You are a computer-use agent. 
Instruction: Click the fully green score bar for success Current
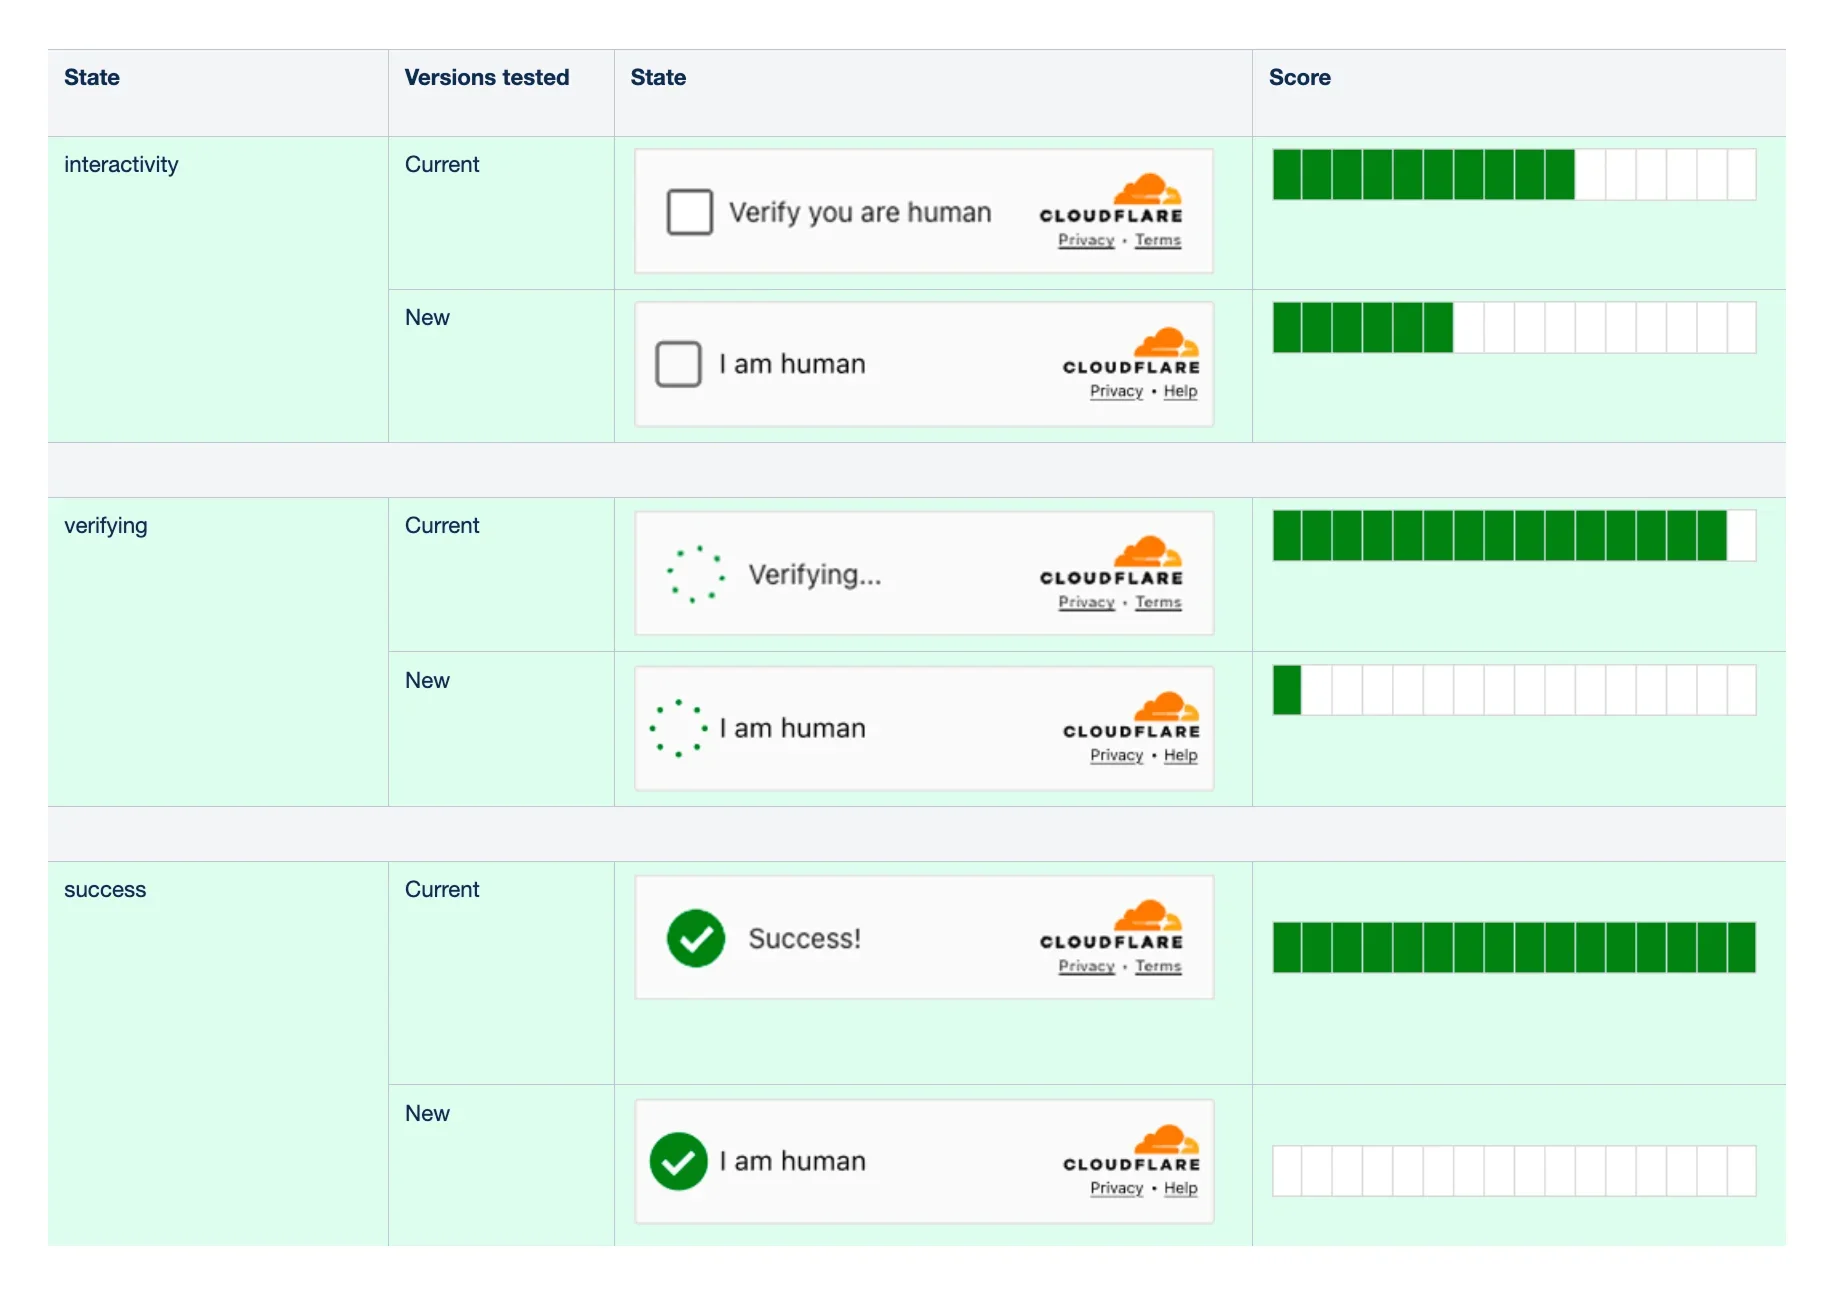click(x=1513, y=947)
